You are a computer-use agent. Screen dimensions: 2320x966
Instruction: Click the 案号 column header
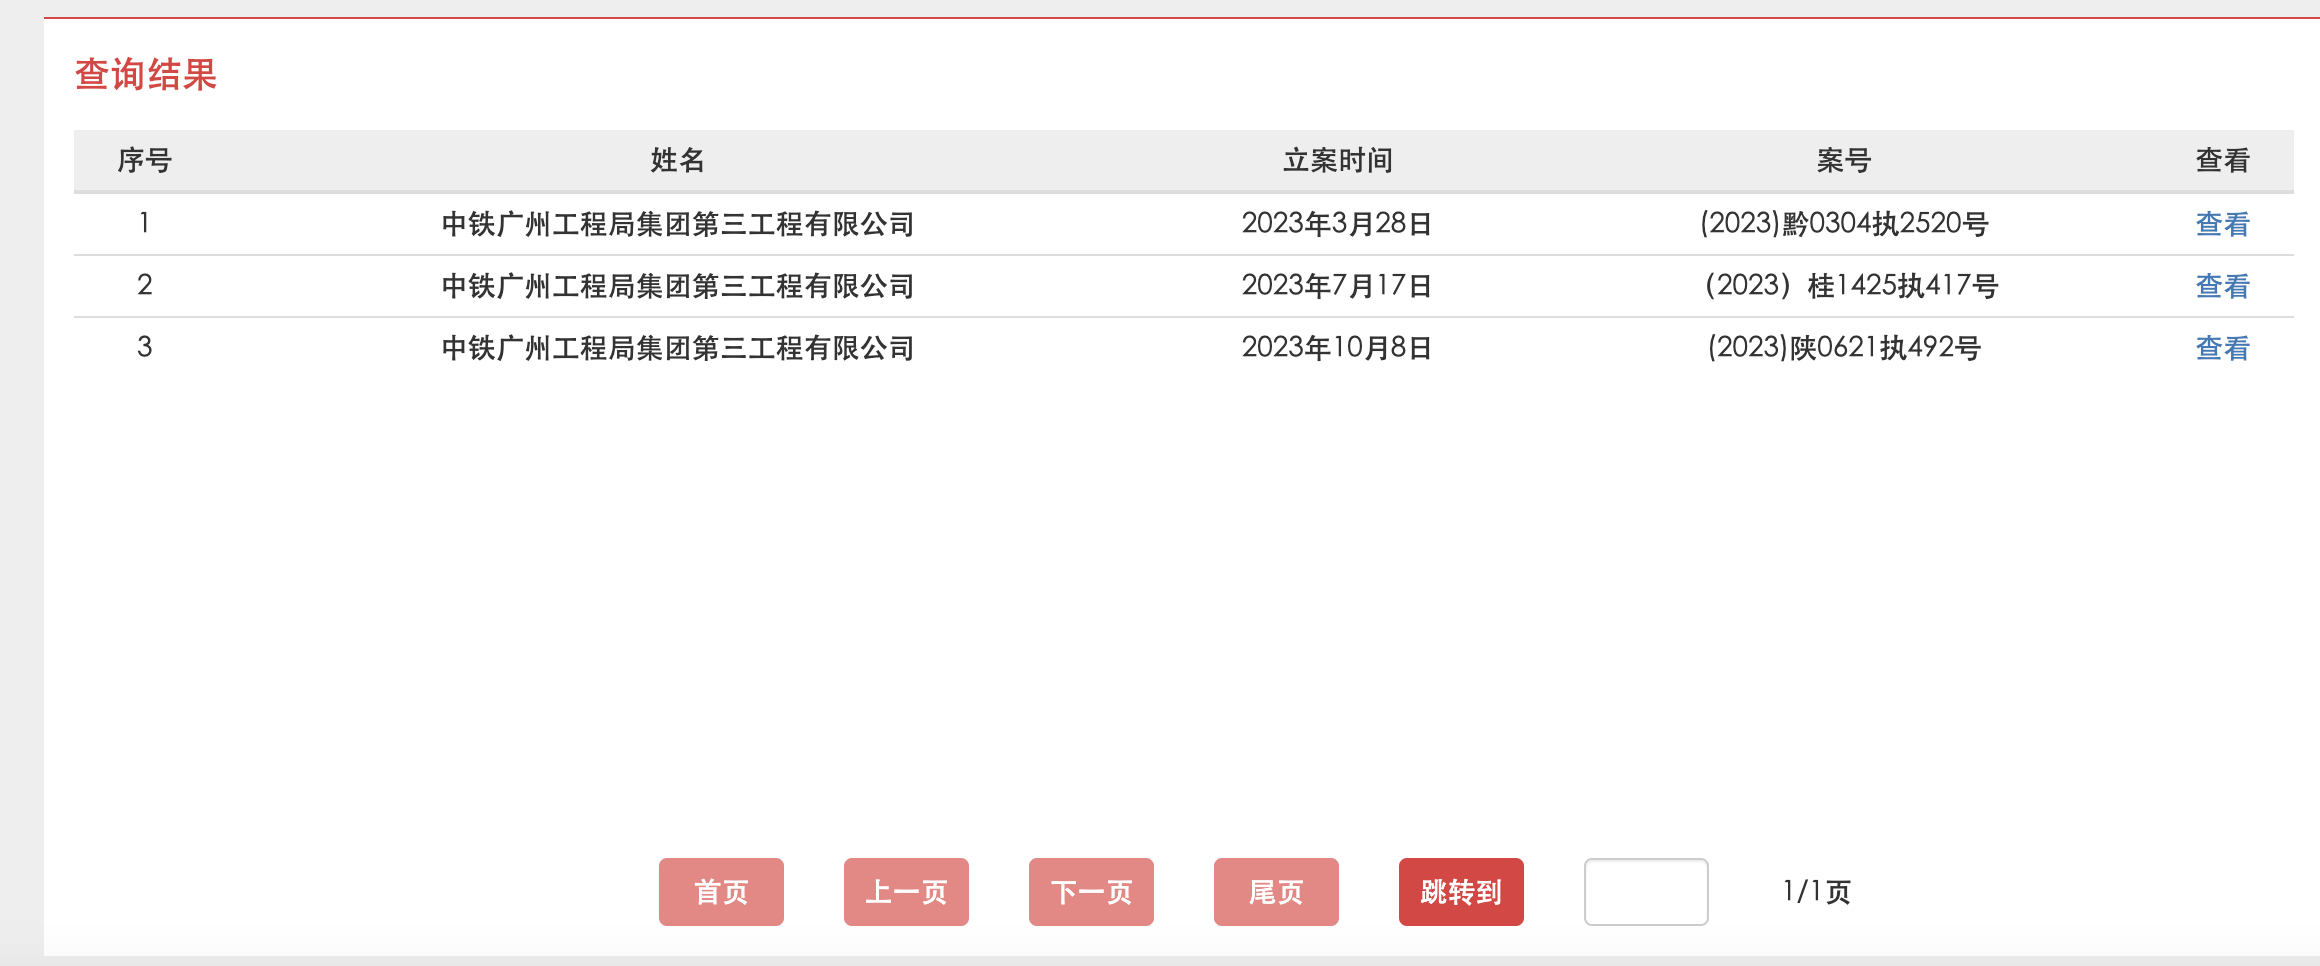1844,160
